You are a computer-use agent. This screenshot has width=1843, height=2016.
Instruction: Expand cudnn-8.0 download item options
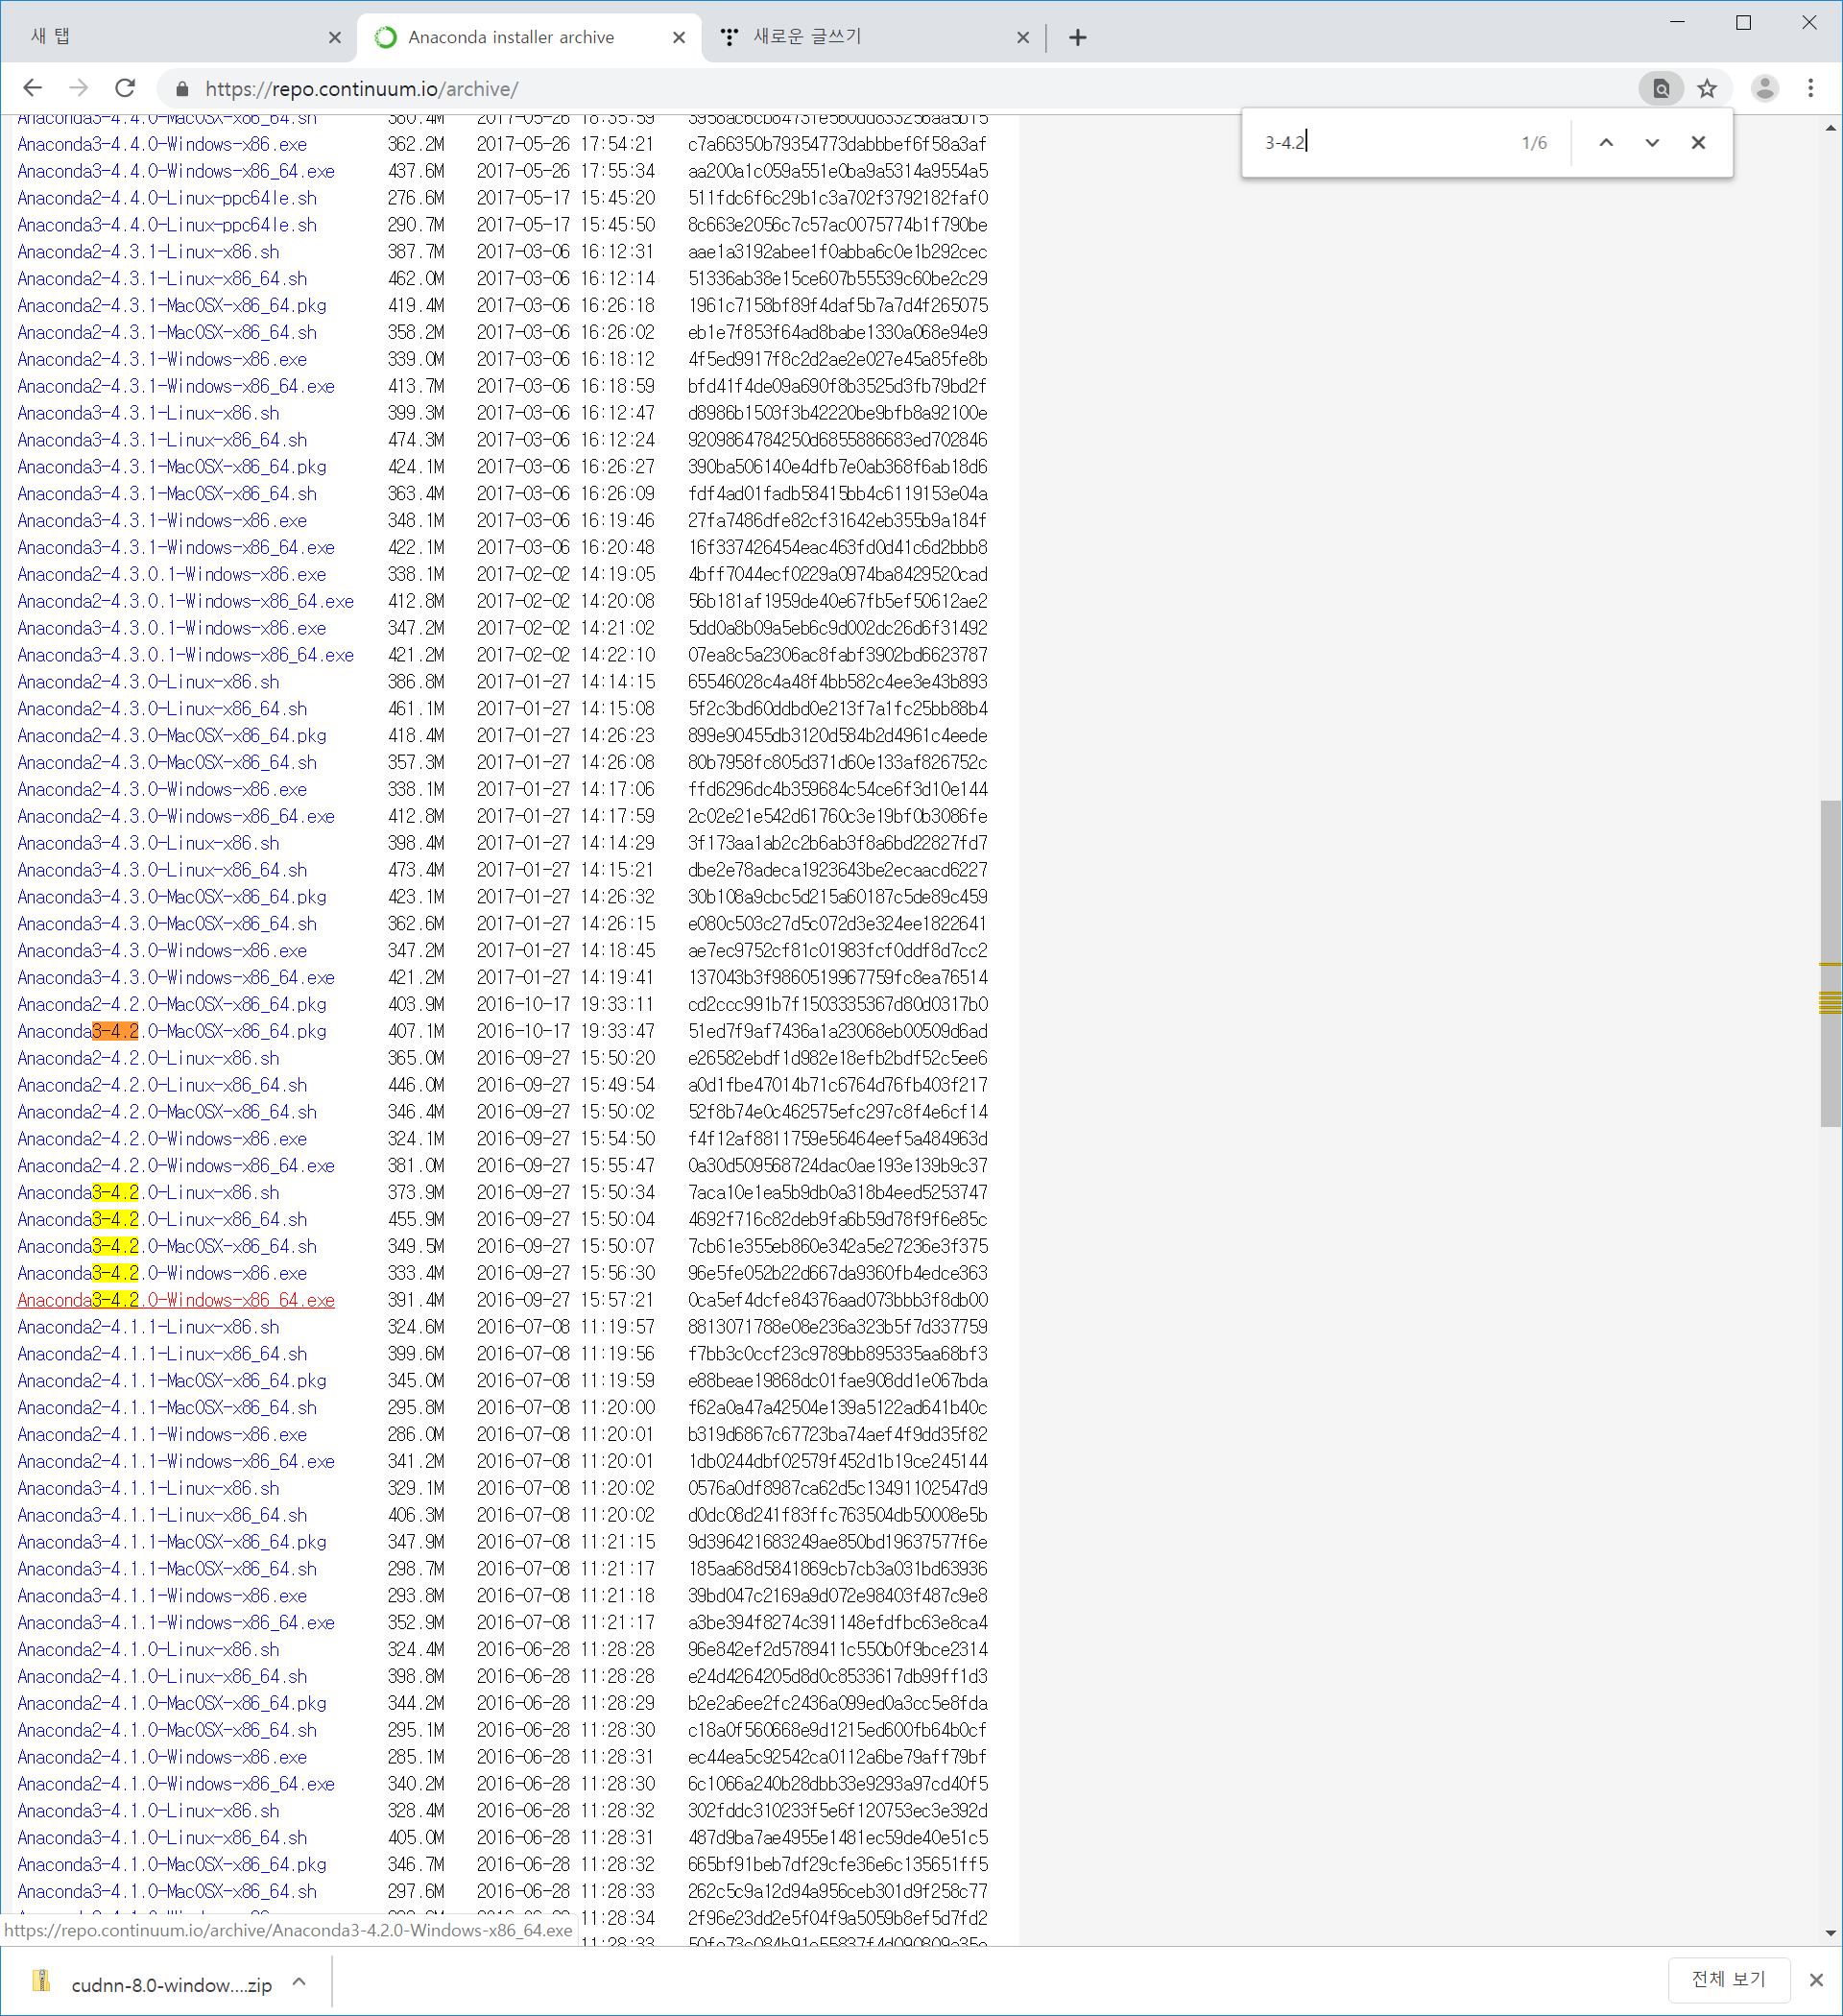coord(299,1981)
